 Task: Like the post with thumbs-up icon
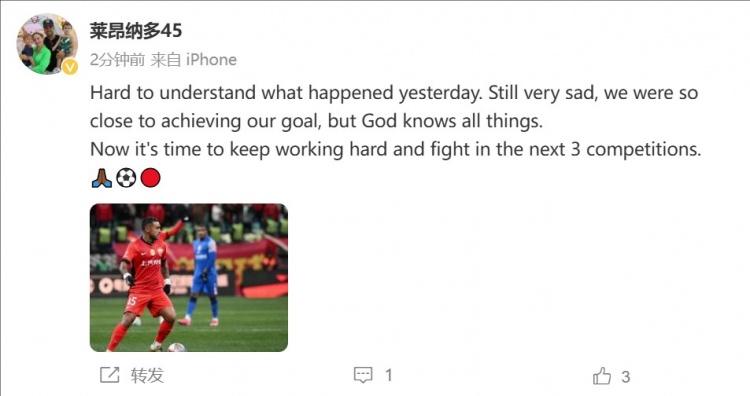602,376
